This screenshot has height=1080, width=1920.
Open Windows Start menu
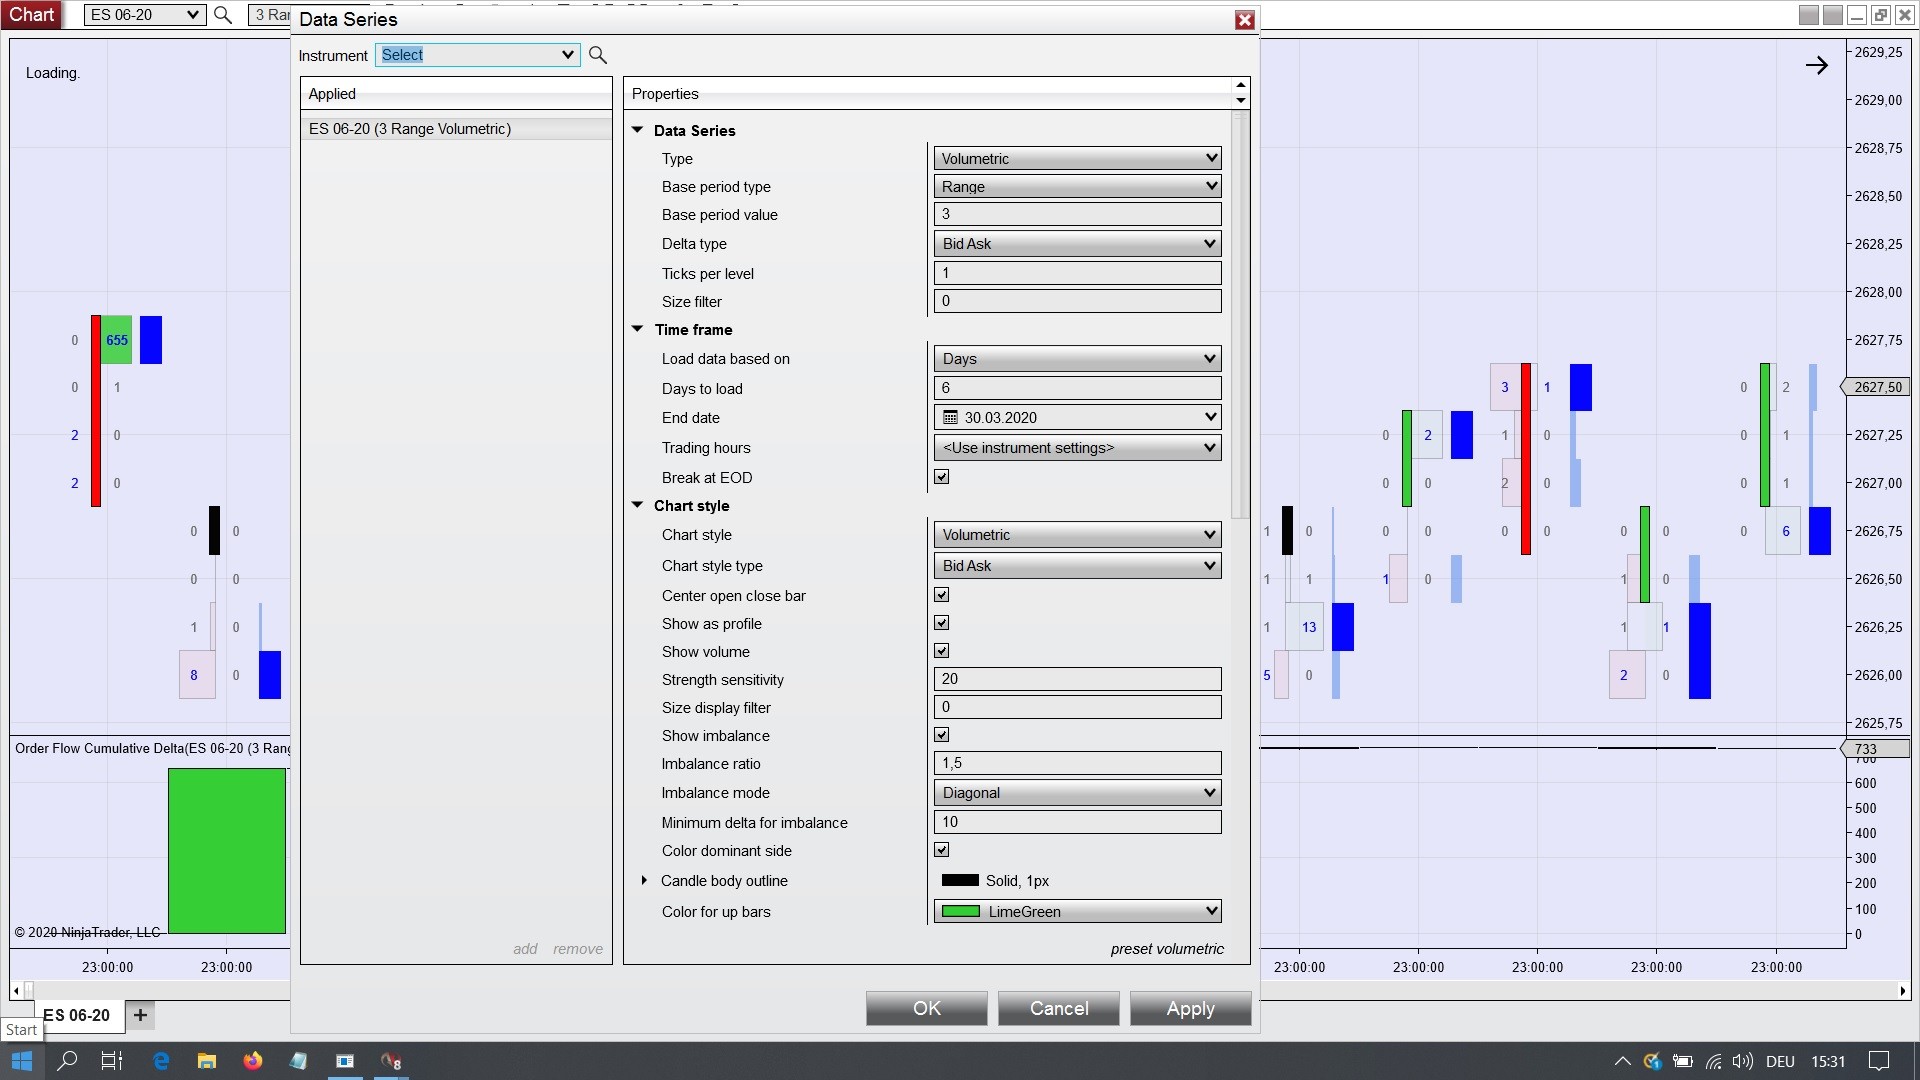22,1061
